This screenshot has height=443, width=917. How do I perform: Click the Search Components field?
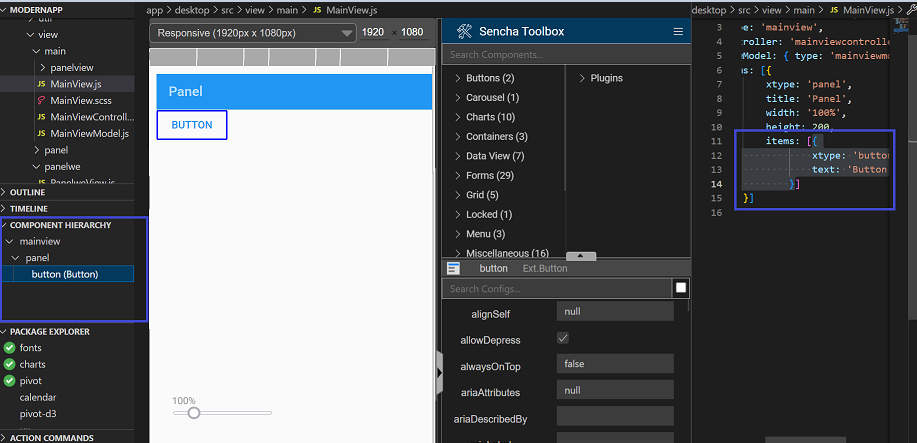click(566, 54)
